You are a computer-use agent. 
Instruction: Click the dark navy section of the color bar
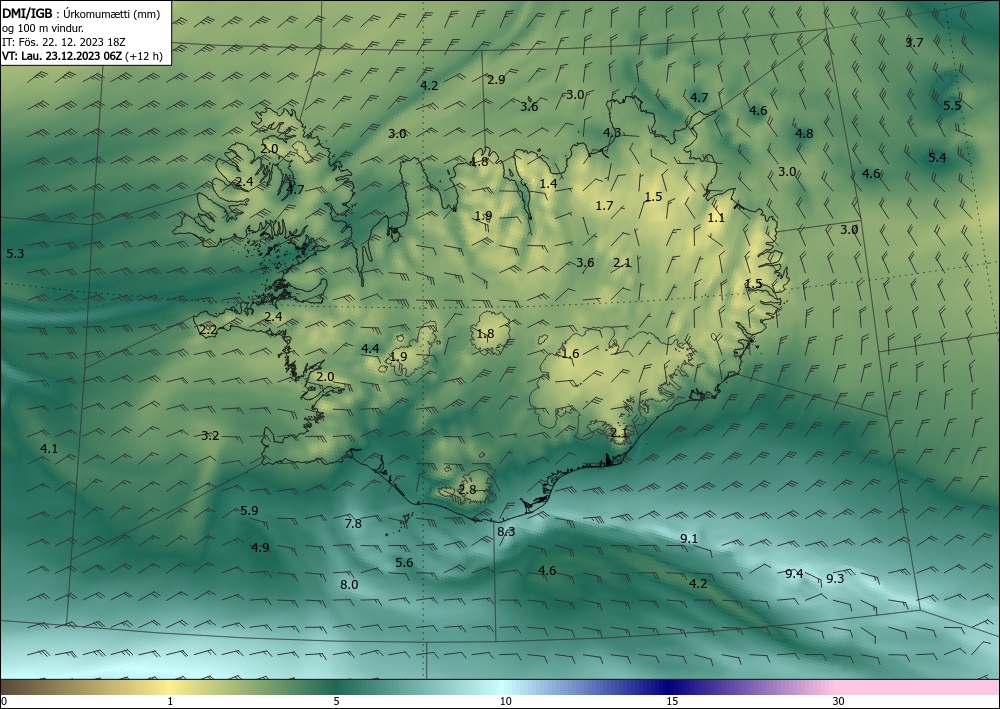(x=670, y=687)
